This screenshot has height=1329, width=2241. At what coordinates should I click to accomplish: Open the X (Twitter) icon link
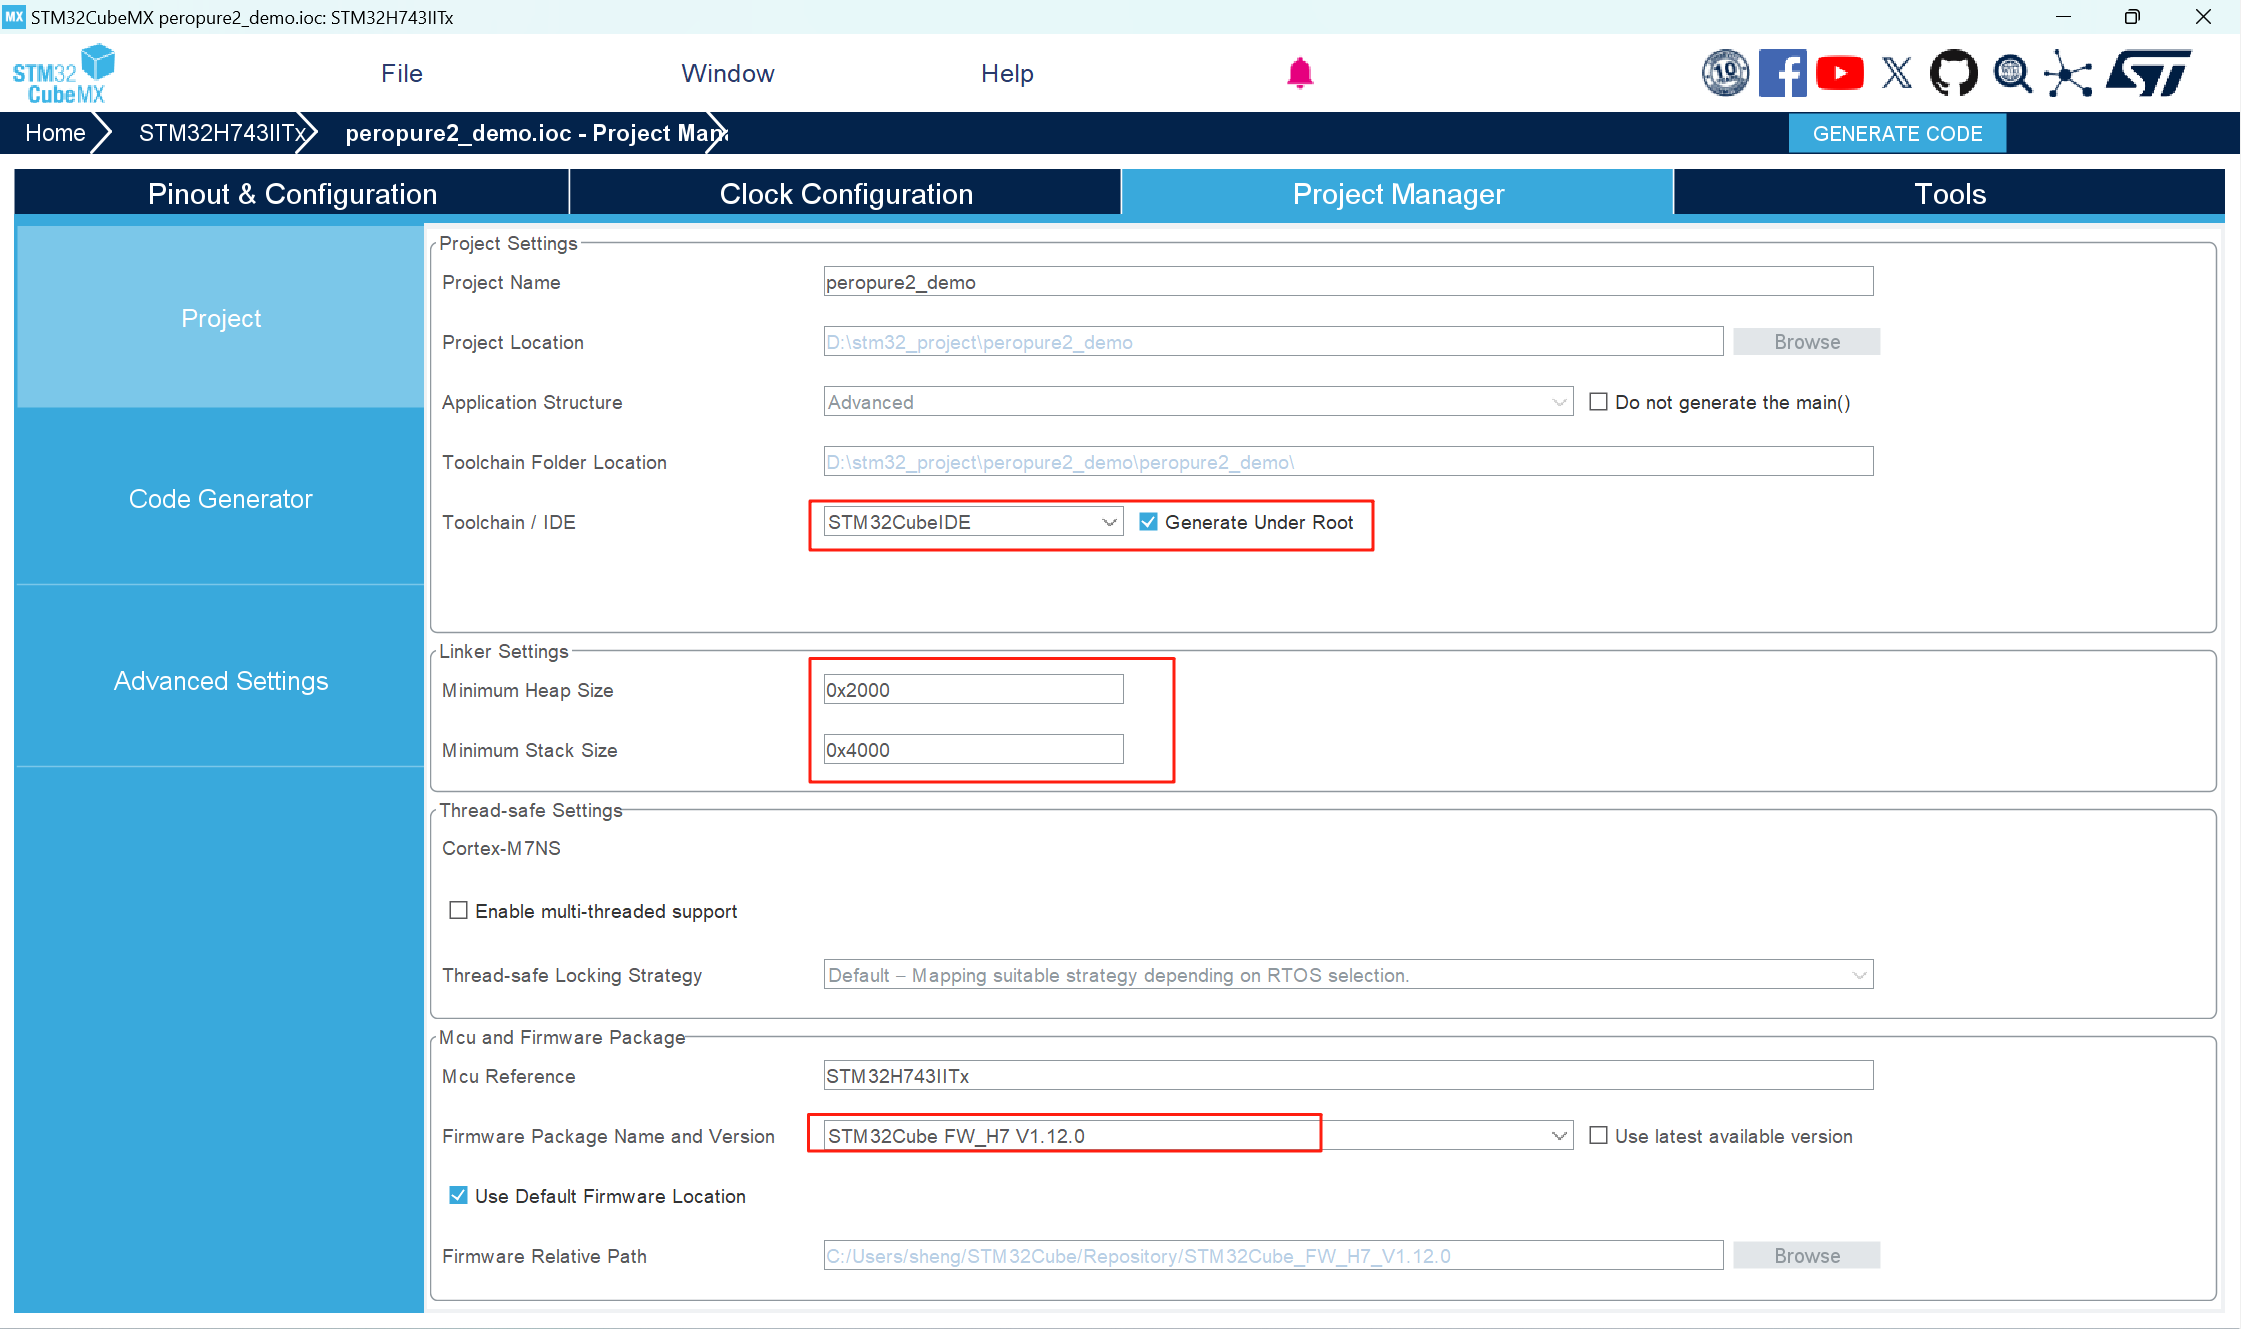point(1896,73)
